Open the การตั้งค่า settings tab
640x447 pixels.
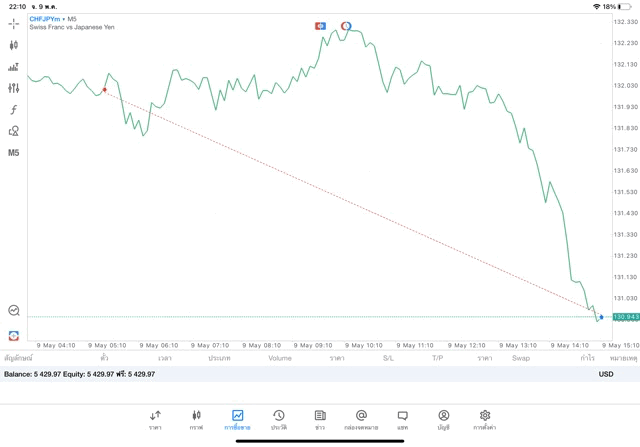[485, 419]
